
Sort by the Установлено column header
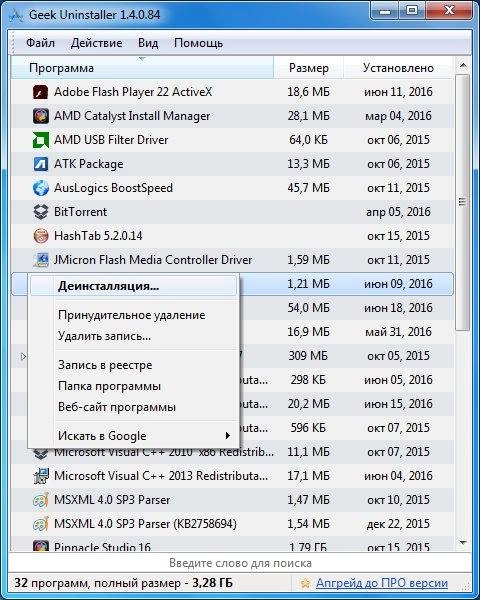pos(398,68)
